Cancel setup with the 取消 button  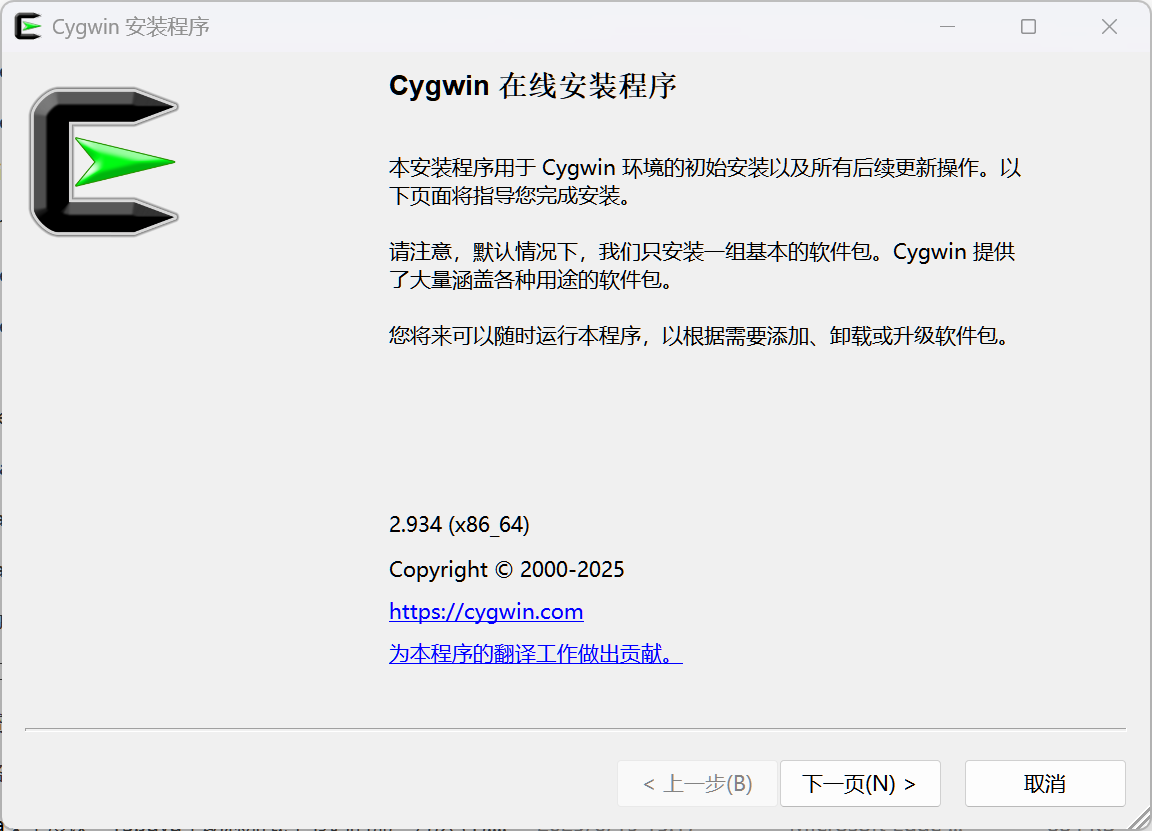1045,783
